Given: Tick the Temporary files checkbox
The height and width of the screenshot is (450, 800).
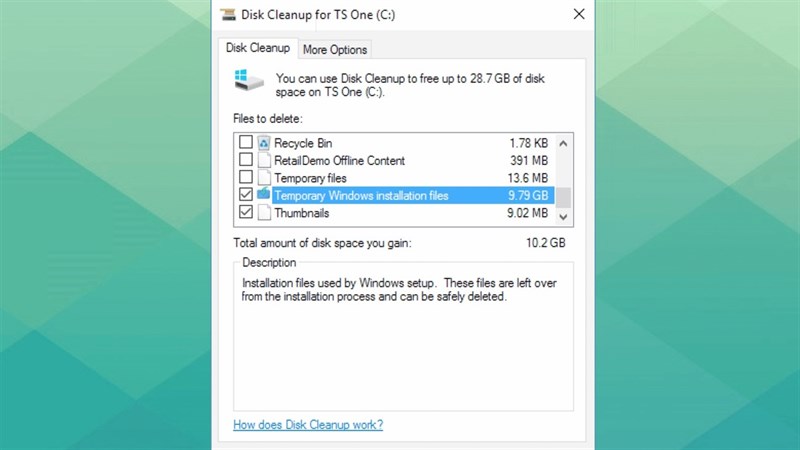Looking at the screenshot, I should point(246,177).
